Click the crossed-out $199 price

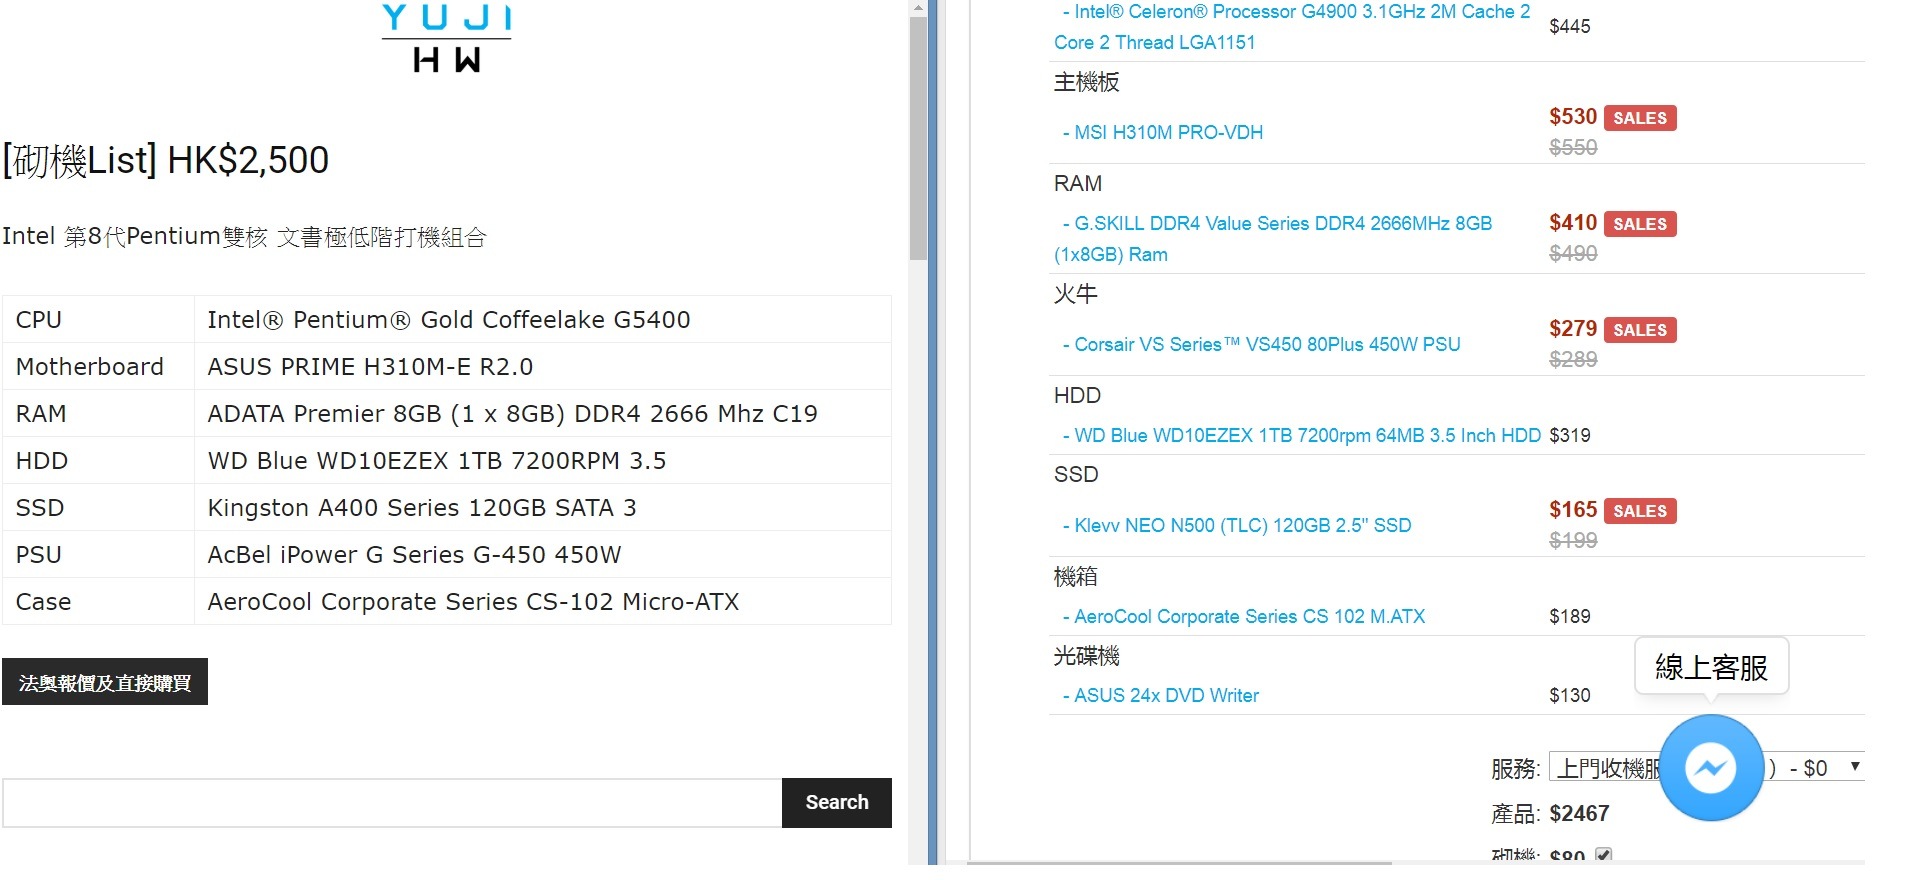tap(1573, 540)
